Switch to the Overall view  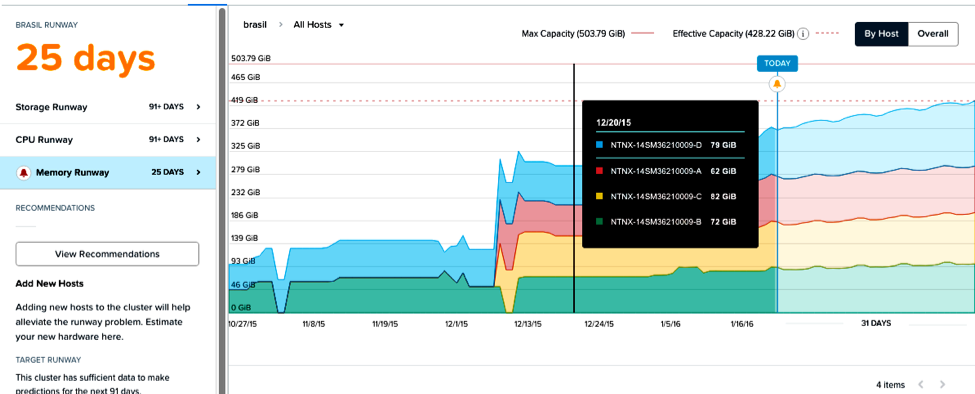(933, 34)
